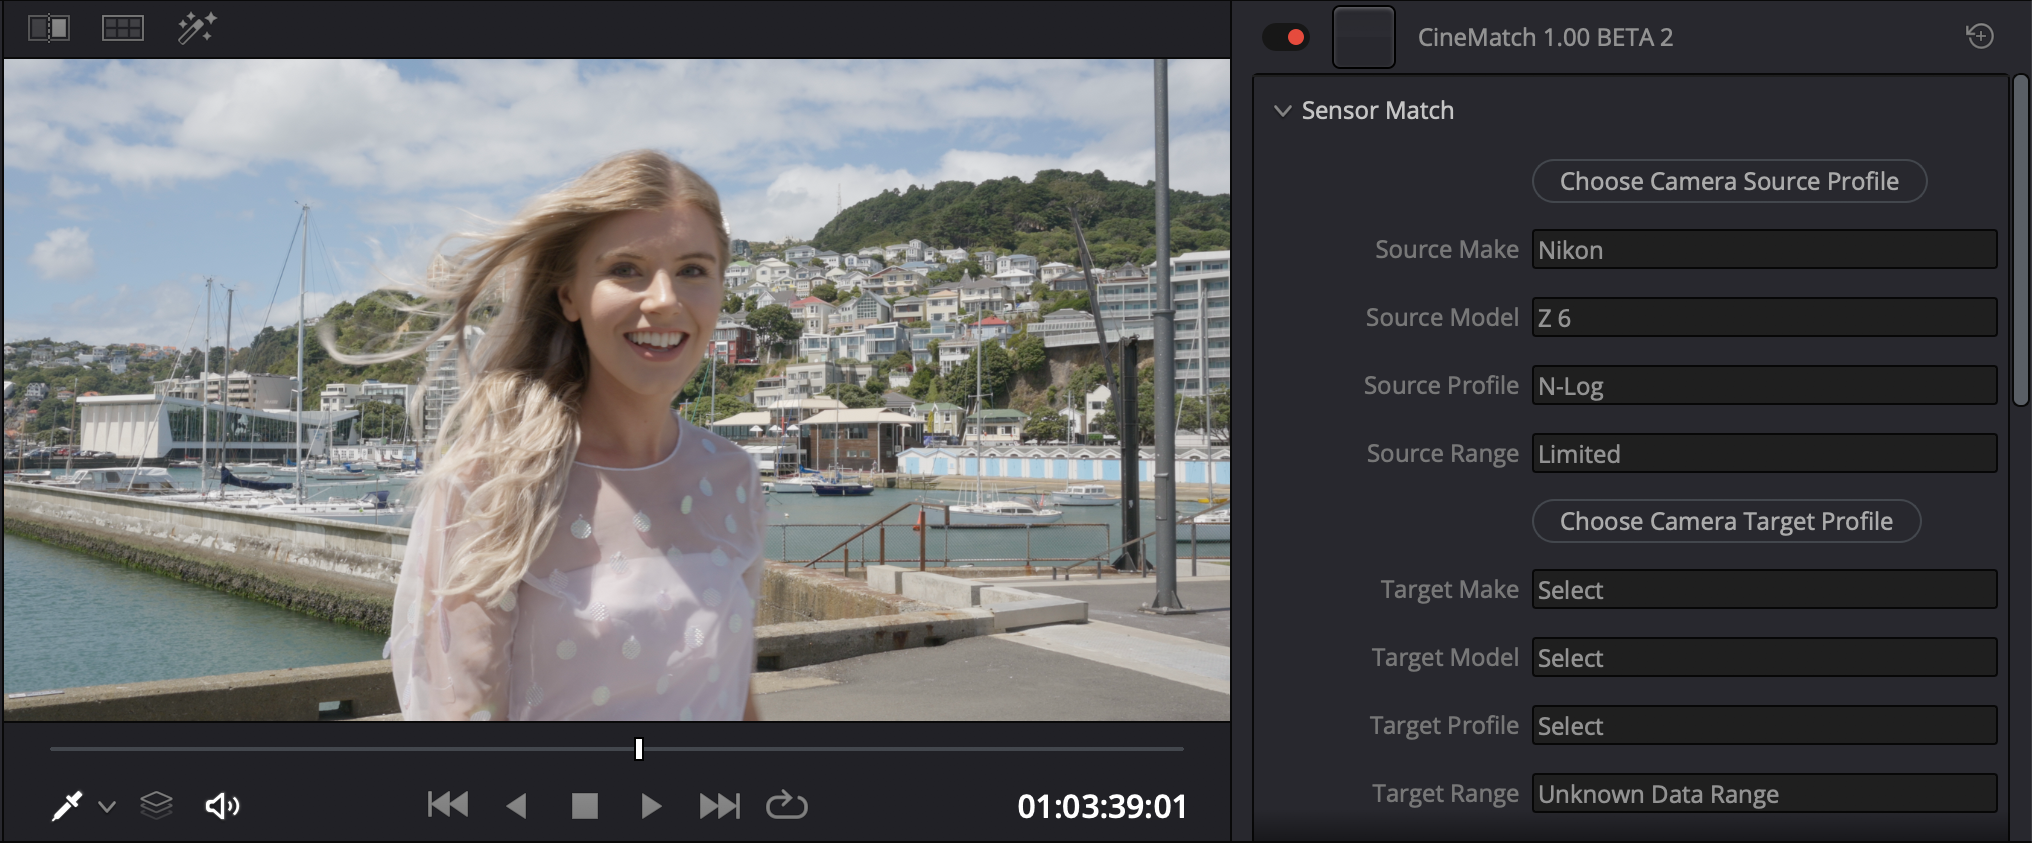This screenshot has width=2032, height=843.
Task: Open dropdown arrow beside the eyedropper
Action: 107,807
